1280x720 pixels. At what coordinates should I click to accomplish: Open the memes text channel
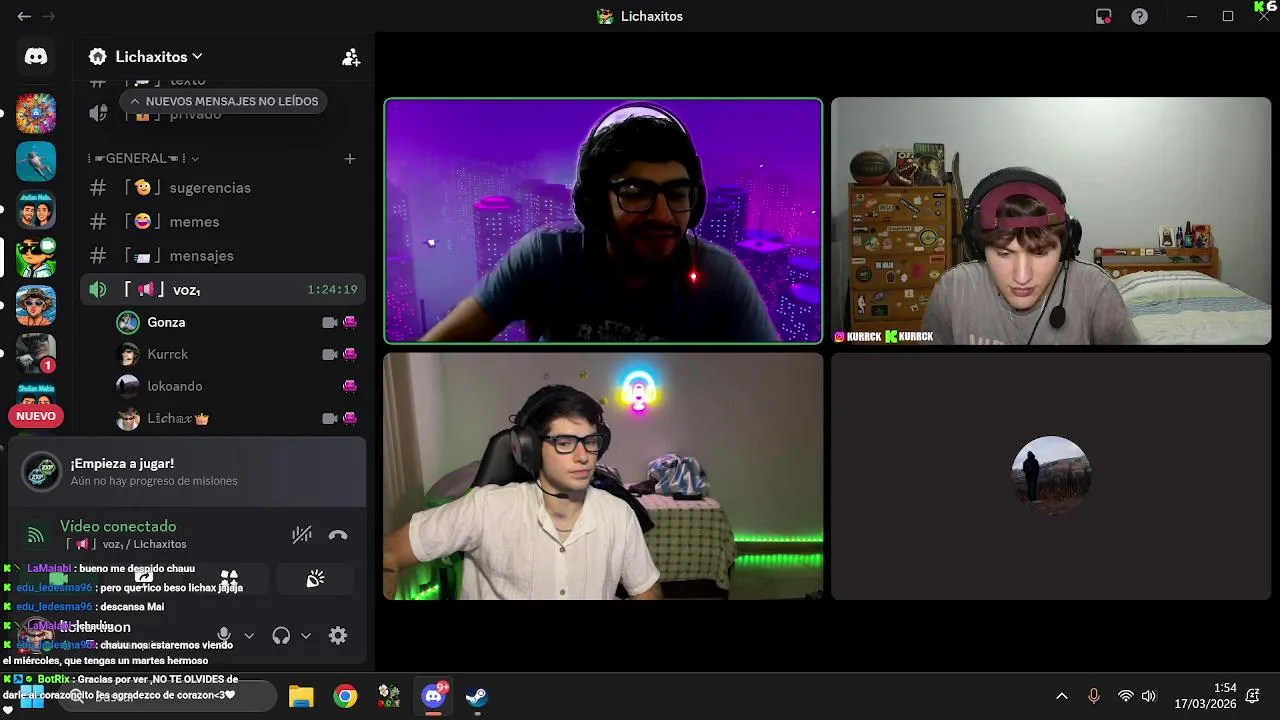[x=223, y=222]
